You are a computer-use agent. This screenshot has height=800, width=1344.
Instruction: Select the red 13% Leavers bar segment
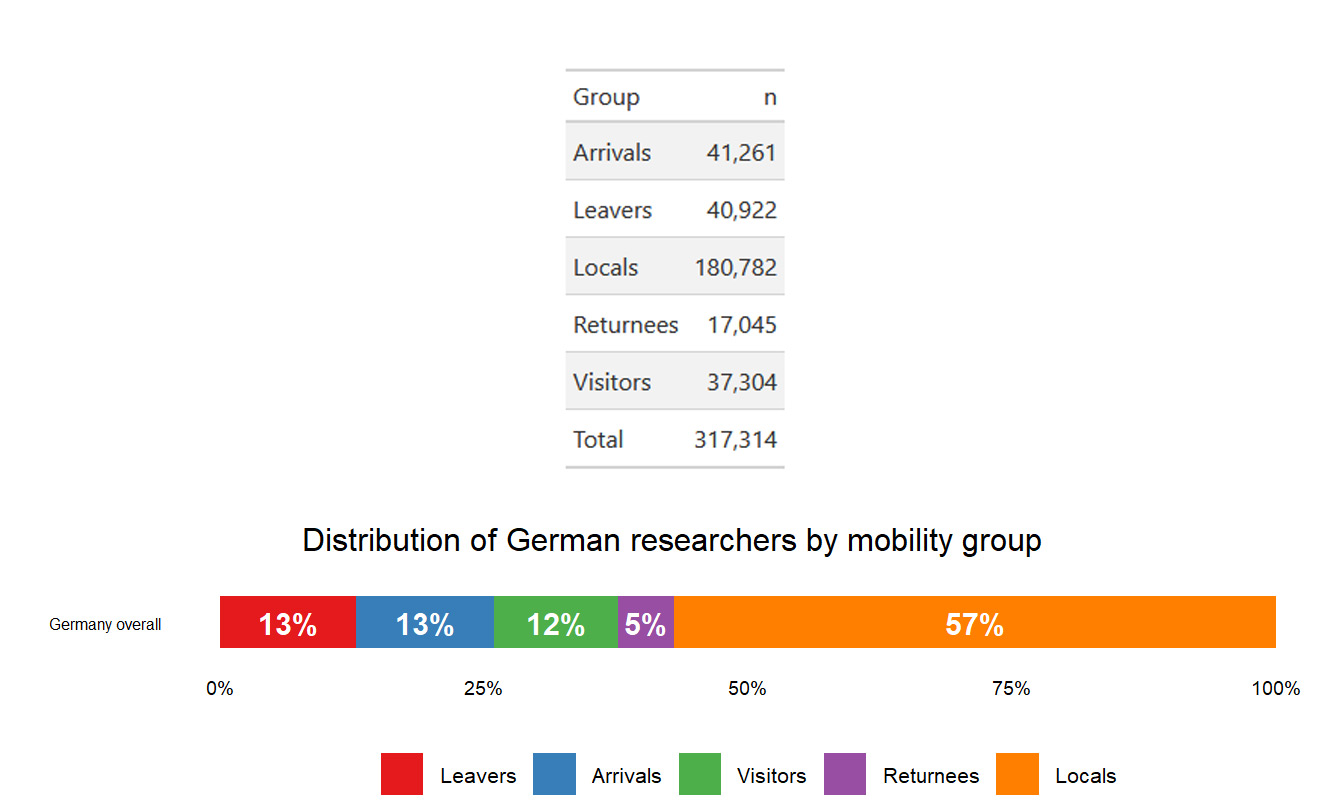[288, 622]
